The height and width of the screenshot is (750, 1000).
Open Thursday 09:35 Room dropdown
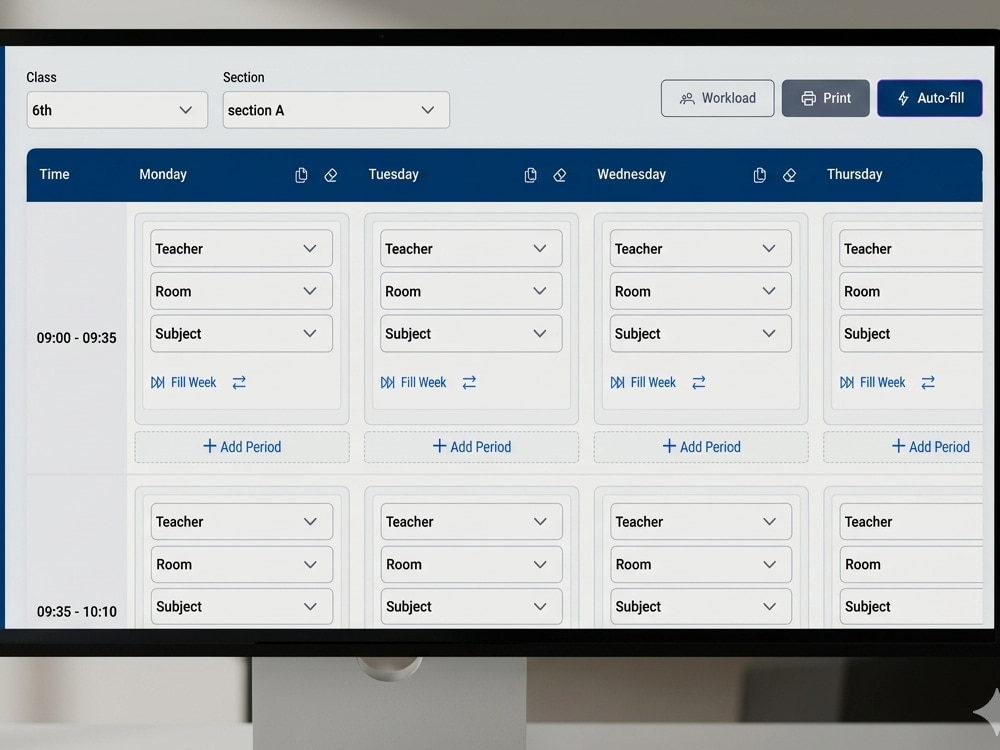point(911,564)
